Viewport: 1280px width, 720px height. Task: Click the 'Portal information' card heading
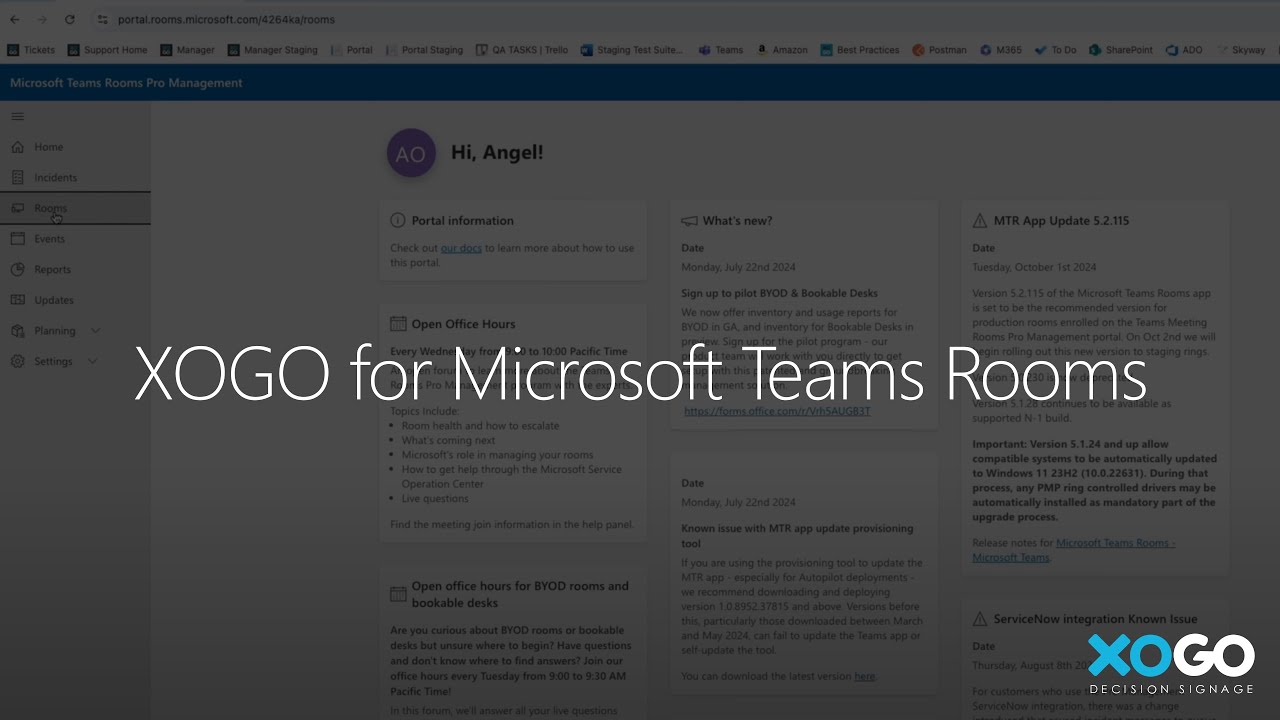[x=463, y=220]
